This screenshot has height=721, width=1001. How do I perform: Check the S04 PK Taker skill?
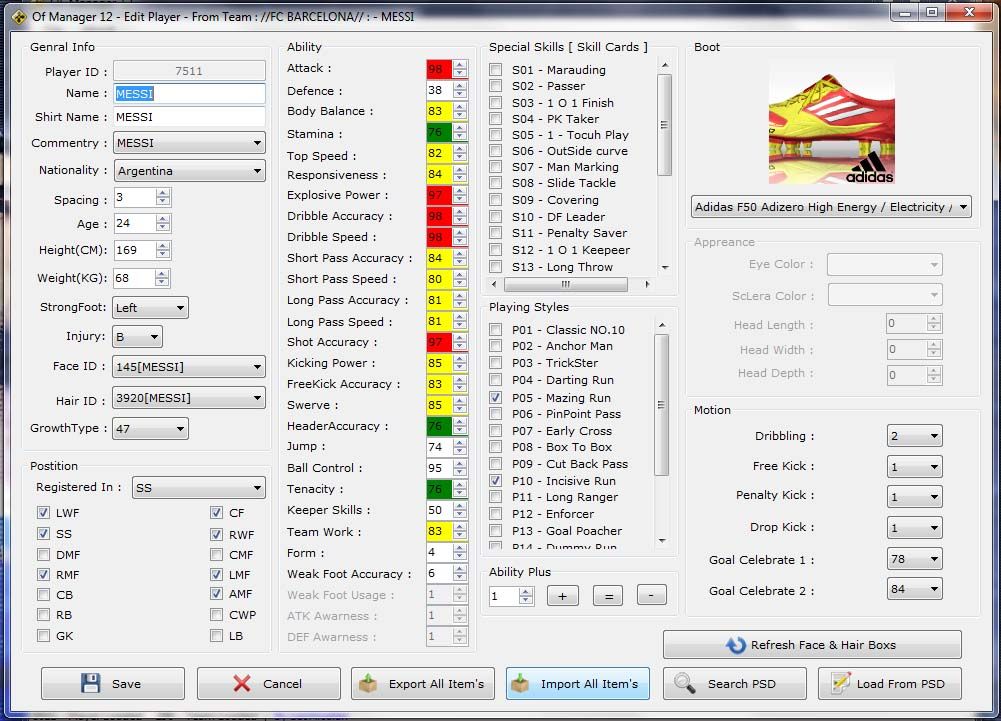click(x=496, y=119)
